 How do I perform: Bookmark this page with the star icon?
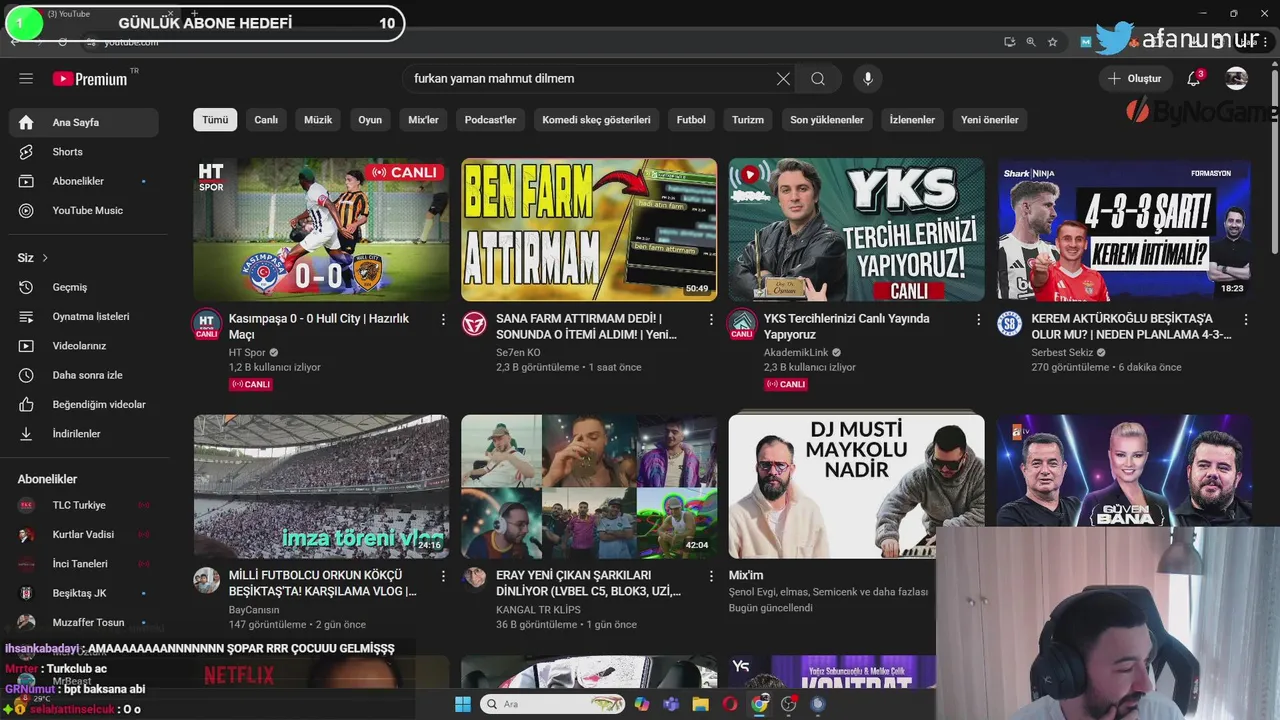[1053, 42]
